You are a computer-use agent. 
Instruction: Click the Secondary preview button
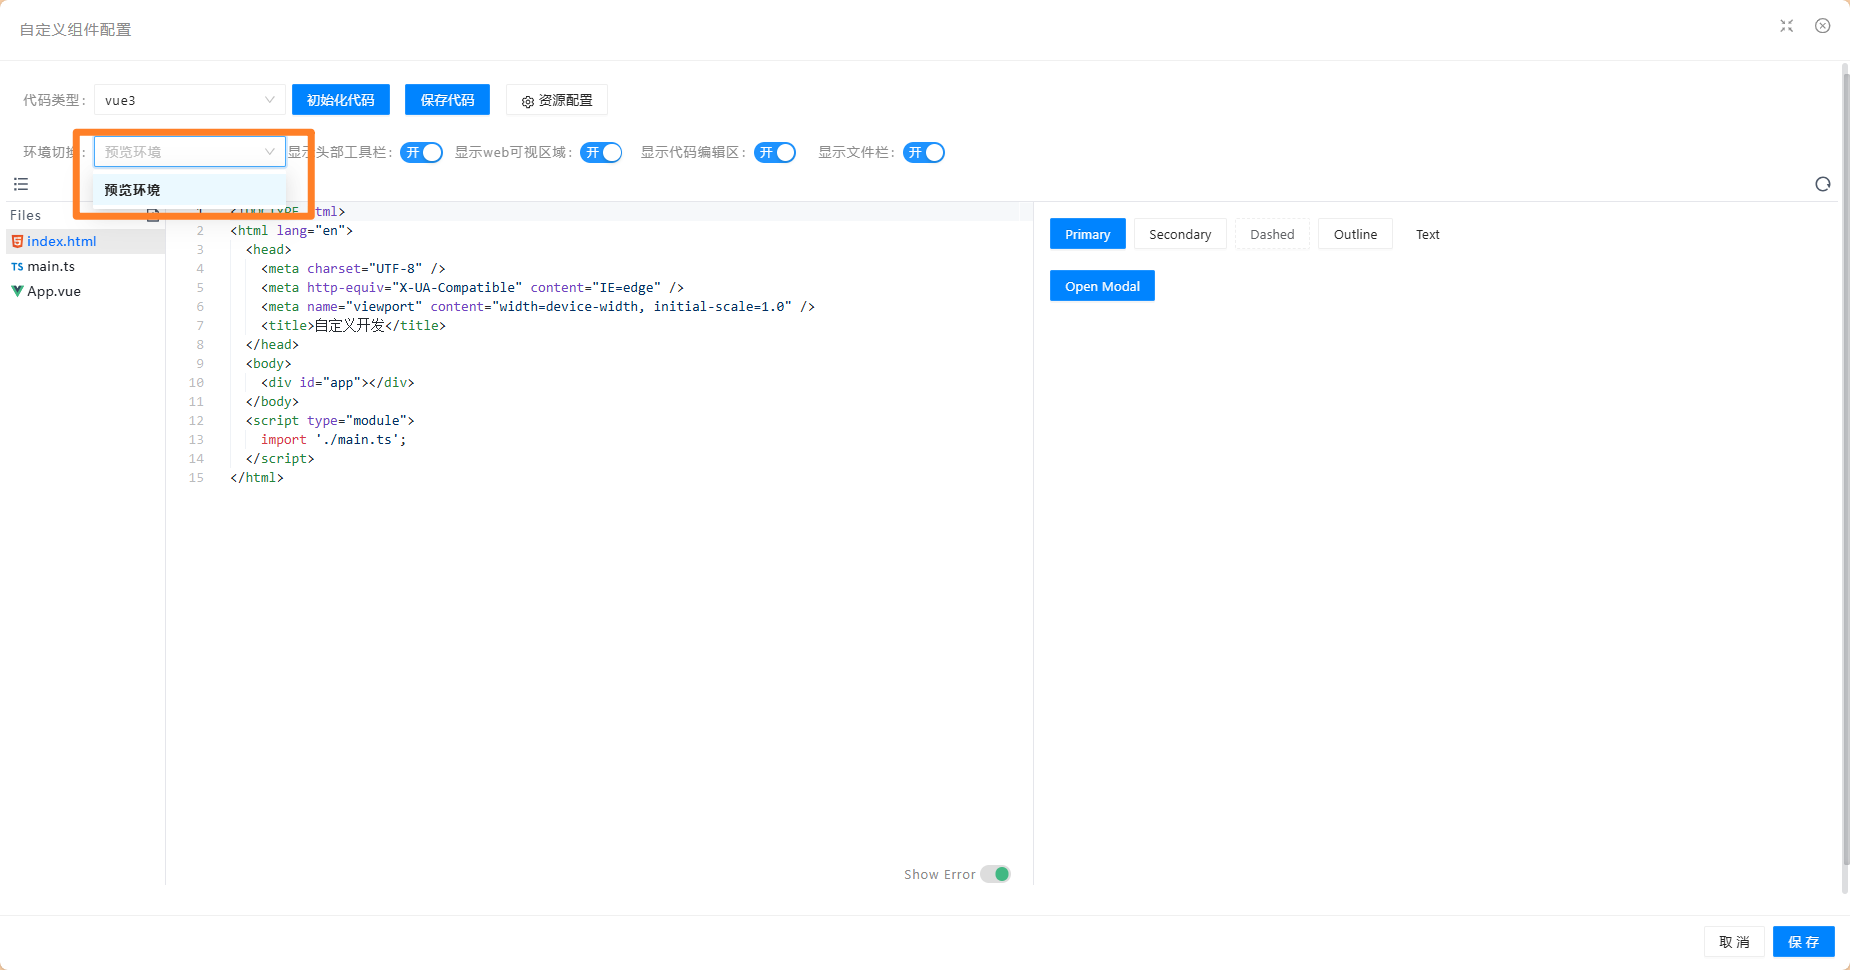[1180, 234]
